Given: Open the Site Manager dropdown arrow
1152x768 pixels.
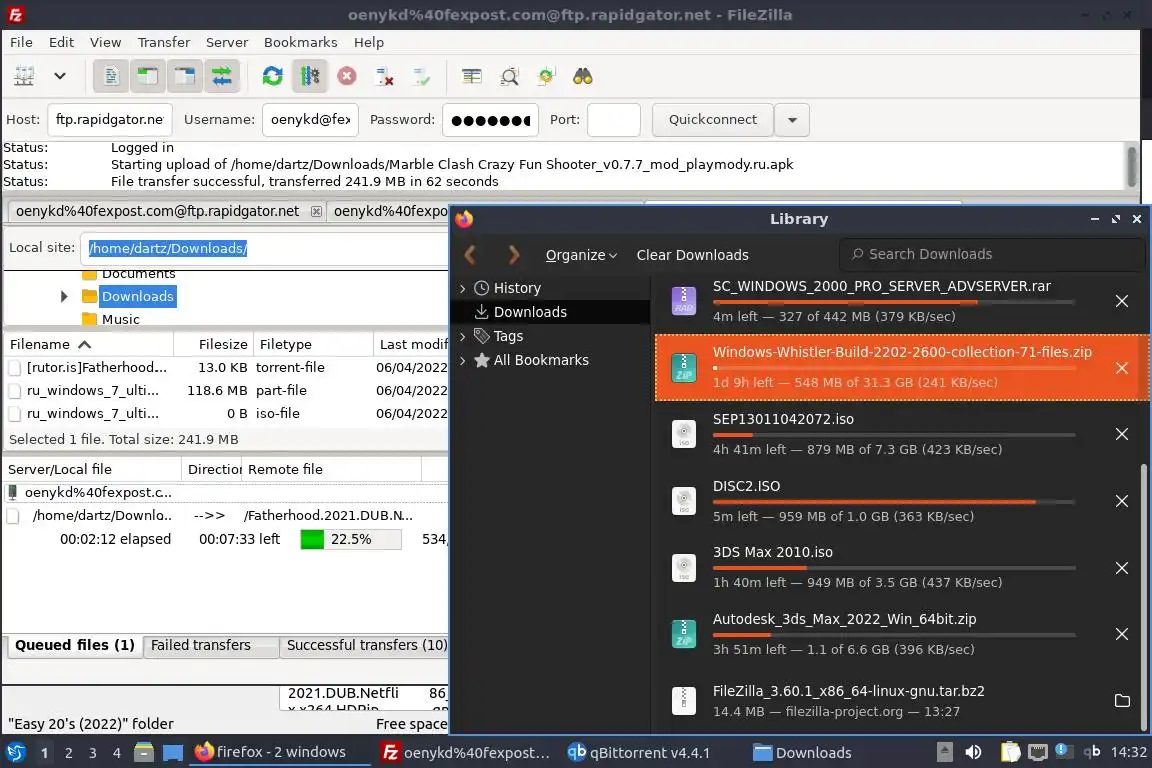Looking at the screenshot, I should 60,76.
